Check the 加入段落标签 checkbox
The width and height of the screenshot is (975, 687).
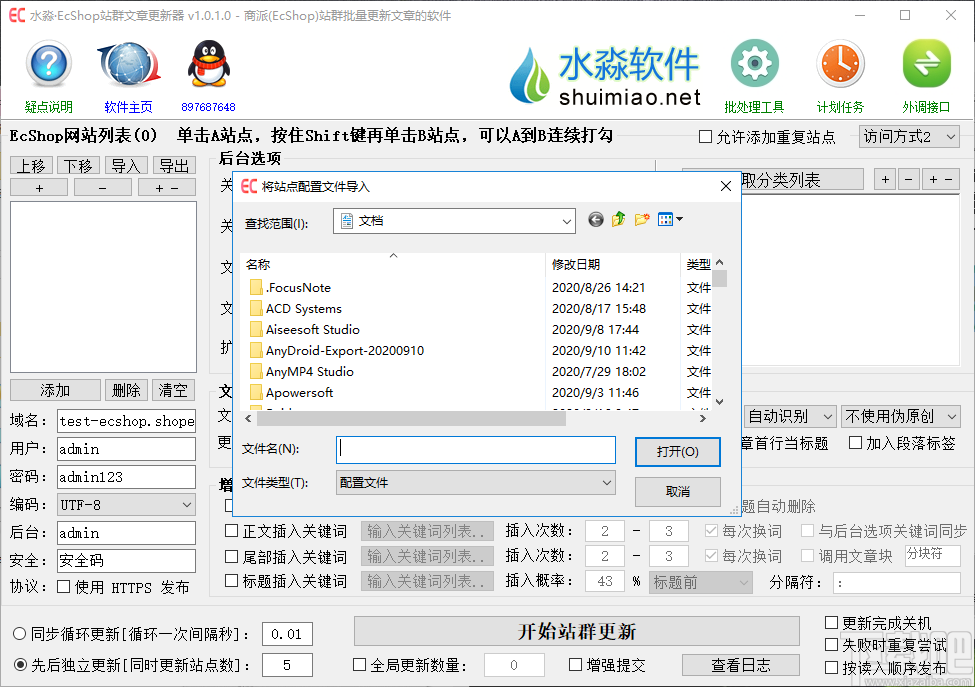pos(855,443)
